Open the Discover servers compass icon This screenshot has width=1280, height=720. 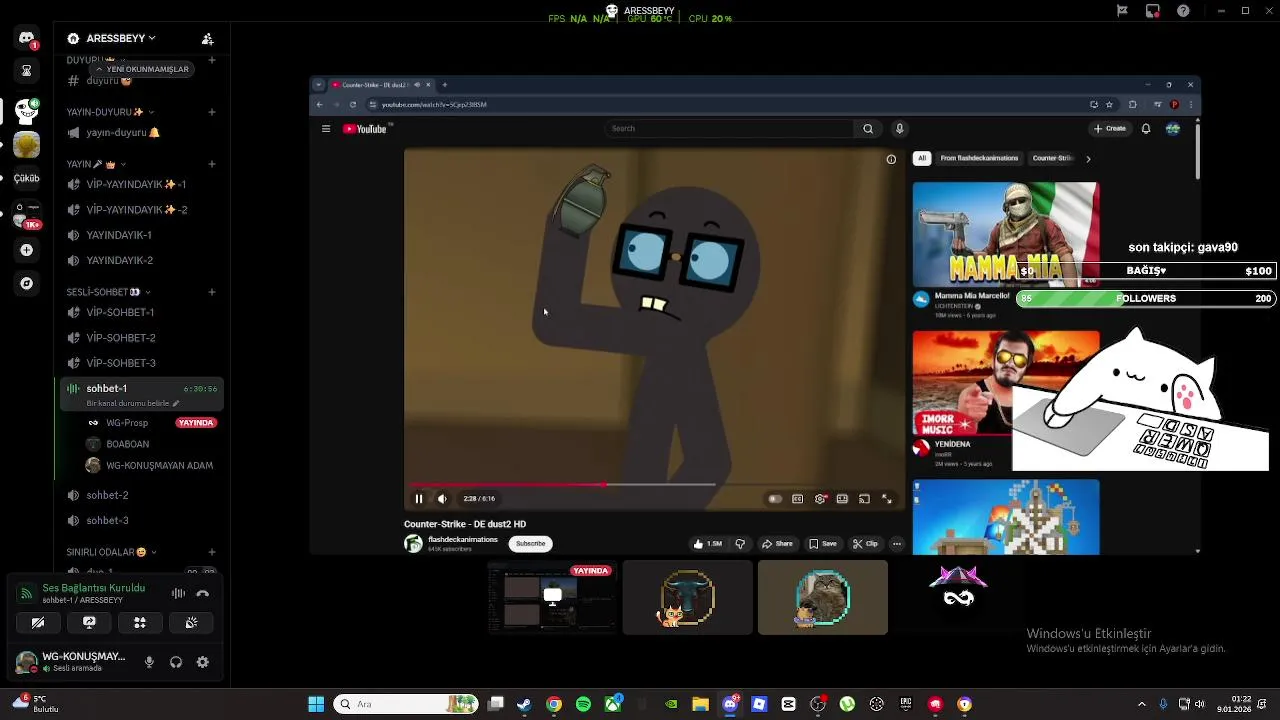click(27, 284)
